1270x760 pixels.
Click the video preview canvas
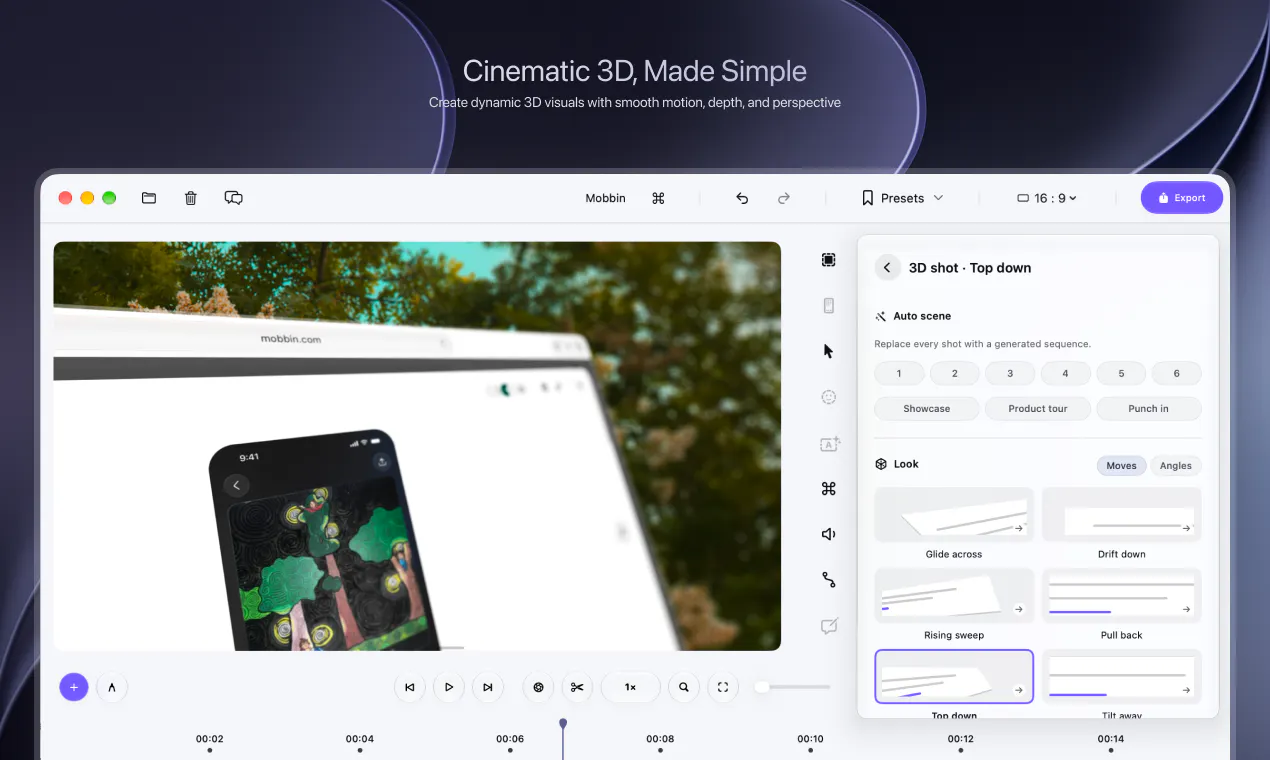(417, 446)
